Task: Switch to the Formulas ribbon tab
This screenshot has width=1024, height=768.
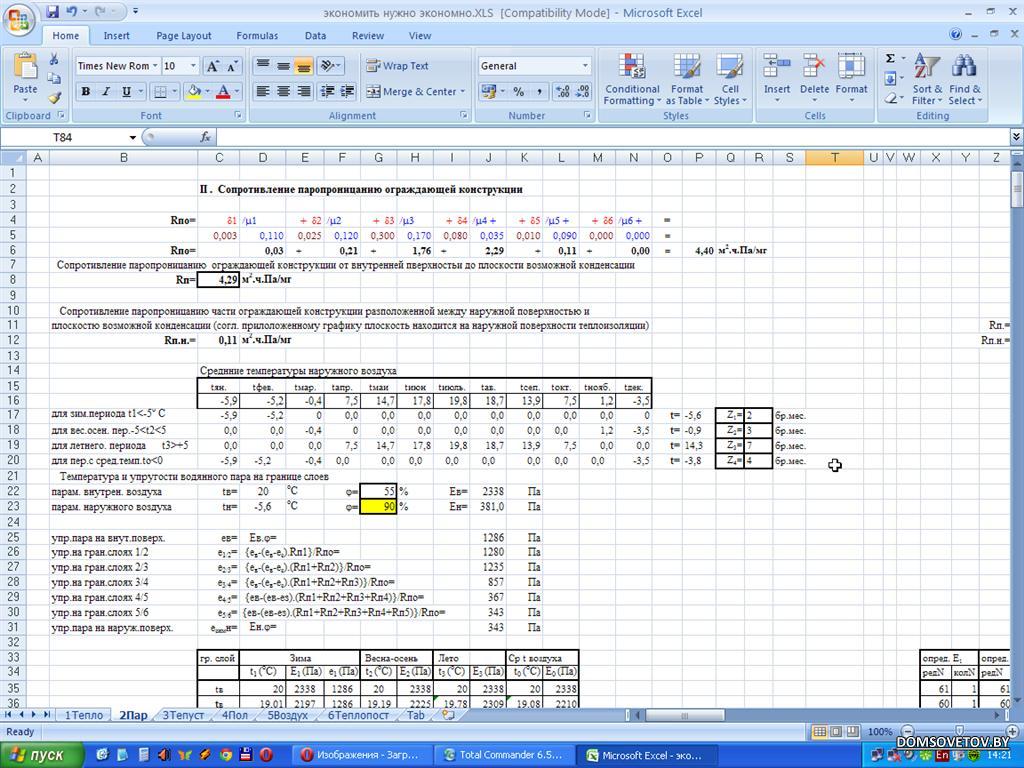Action: (257, 35)
